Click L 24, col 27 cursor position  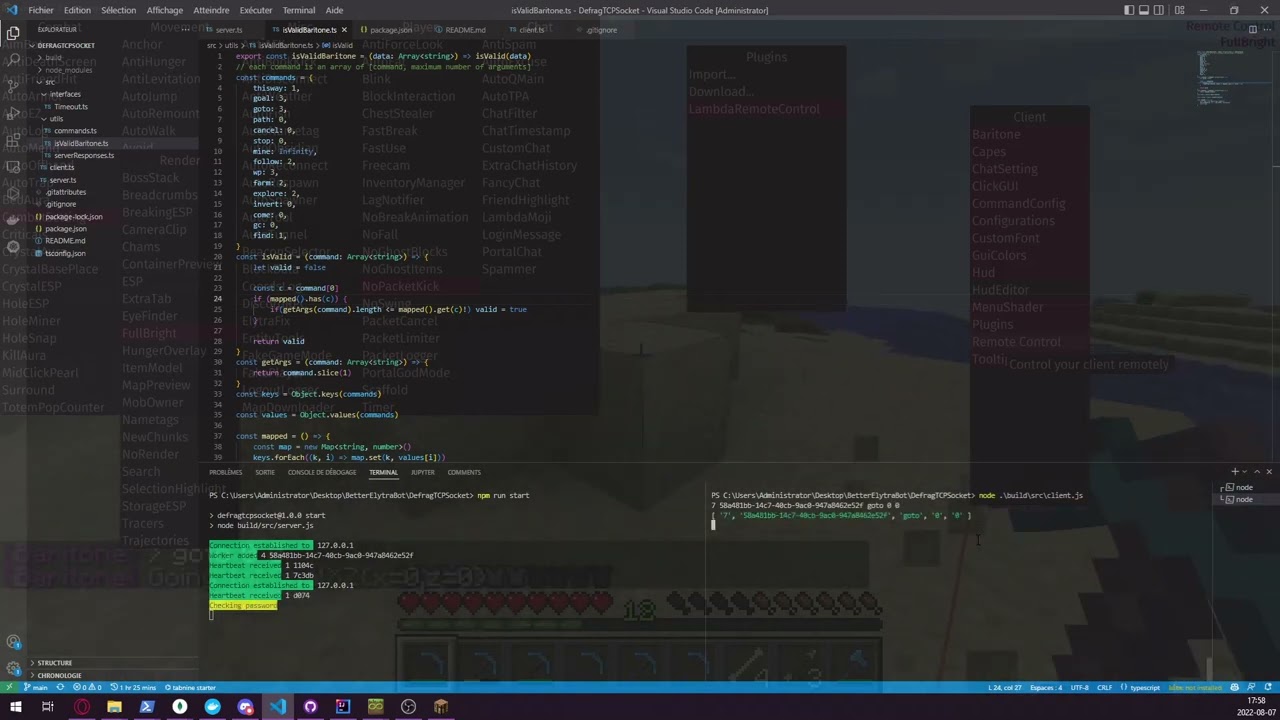click(x=1005, y=687)
